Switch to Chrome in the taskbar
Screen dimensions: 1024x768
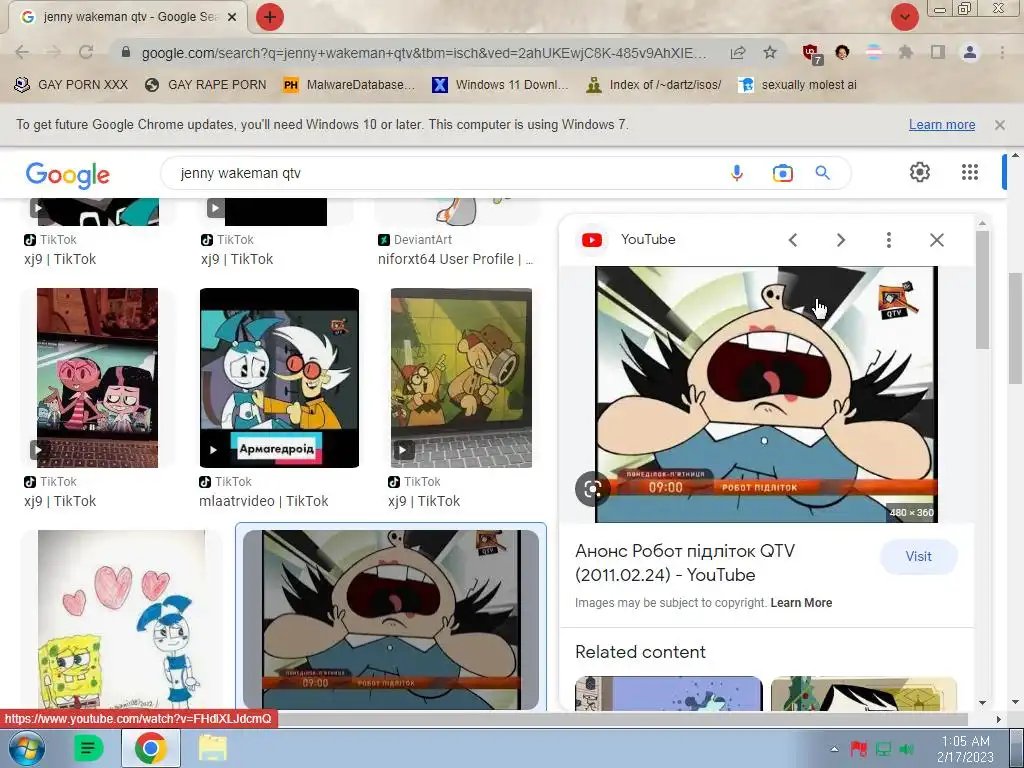(150, 748)
